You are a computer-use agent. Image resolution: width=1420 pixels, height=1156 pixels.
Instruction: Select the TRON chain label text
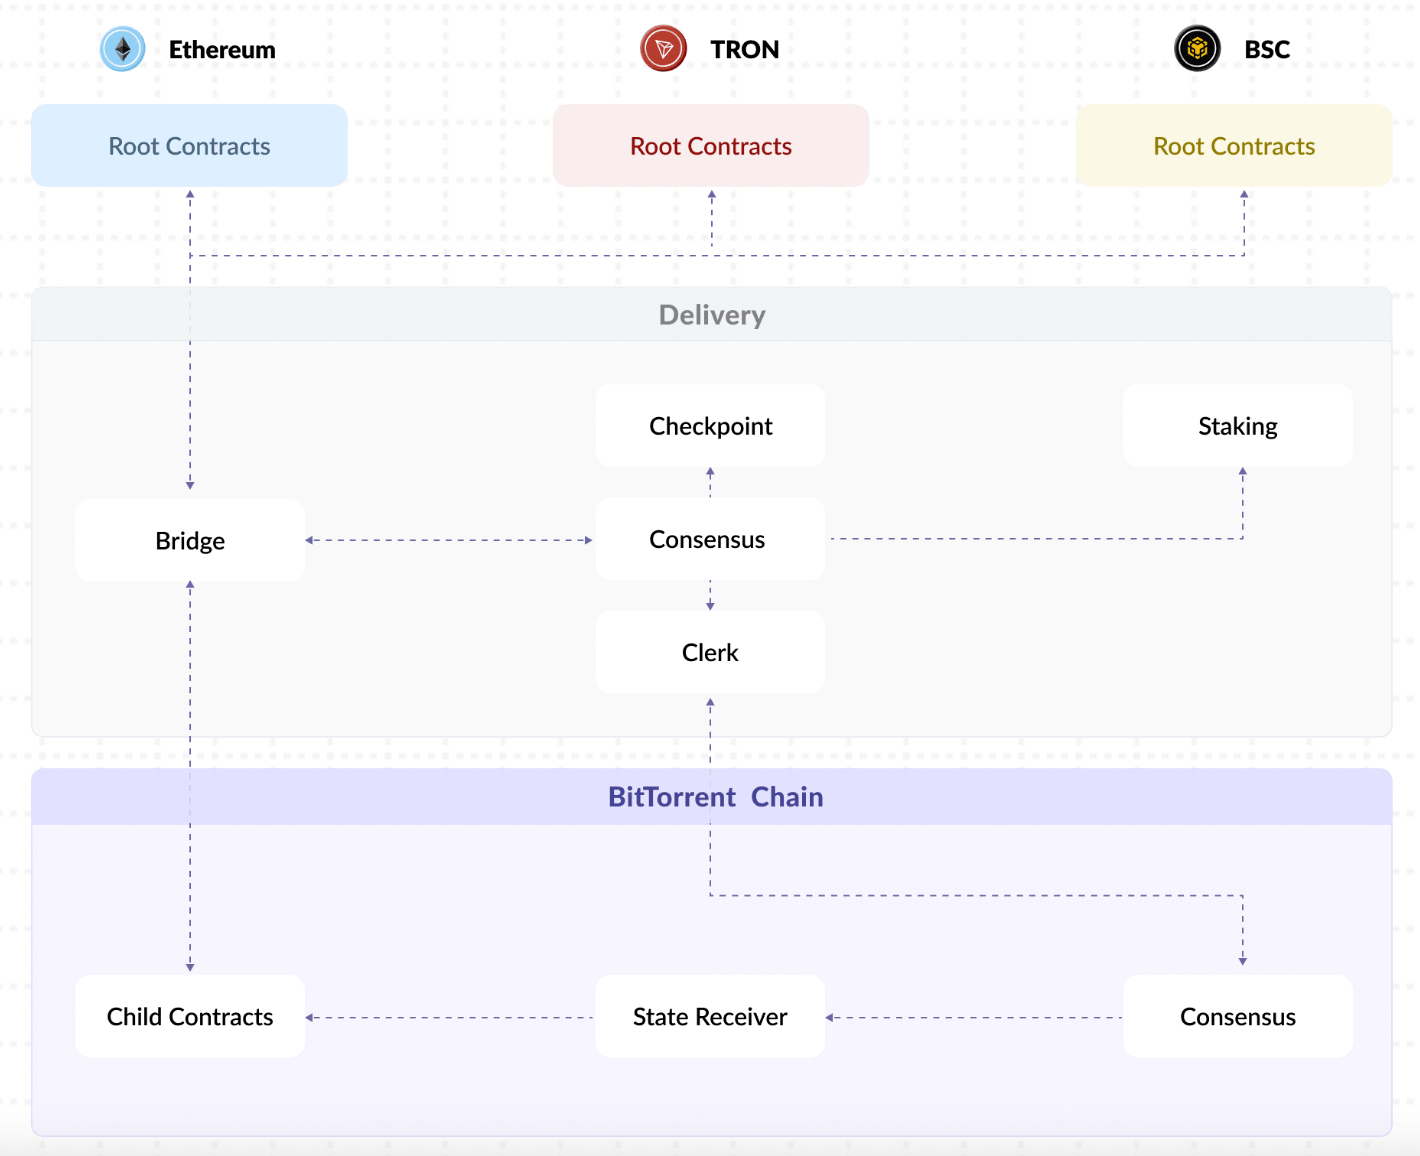(744, 50)
